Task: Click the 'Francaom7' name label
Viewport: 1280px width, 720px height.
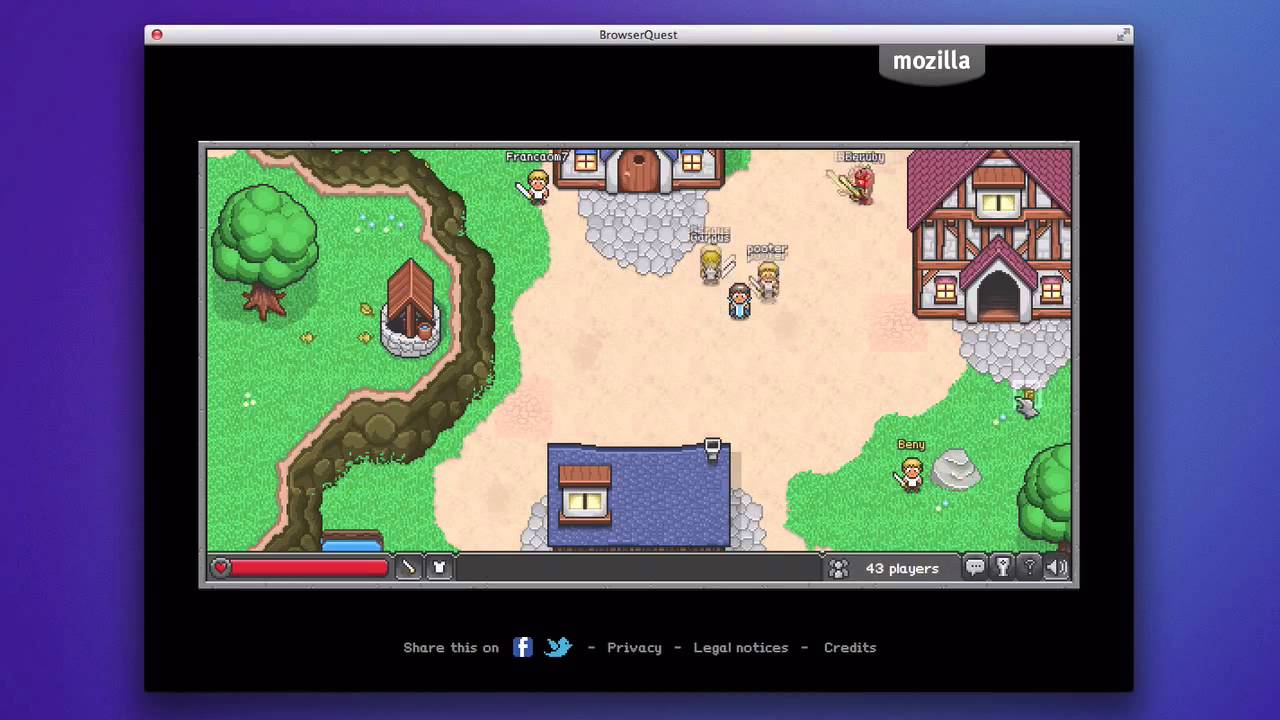Action: [x=537, y=157]
